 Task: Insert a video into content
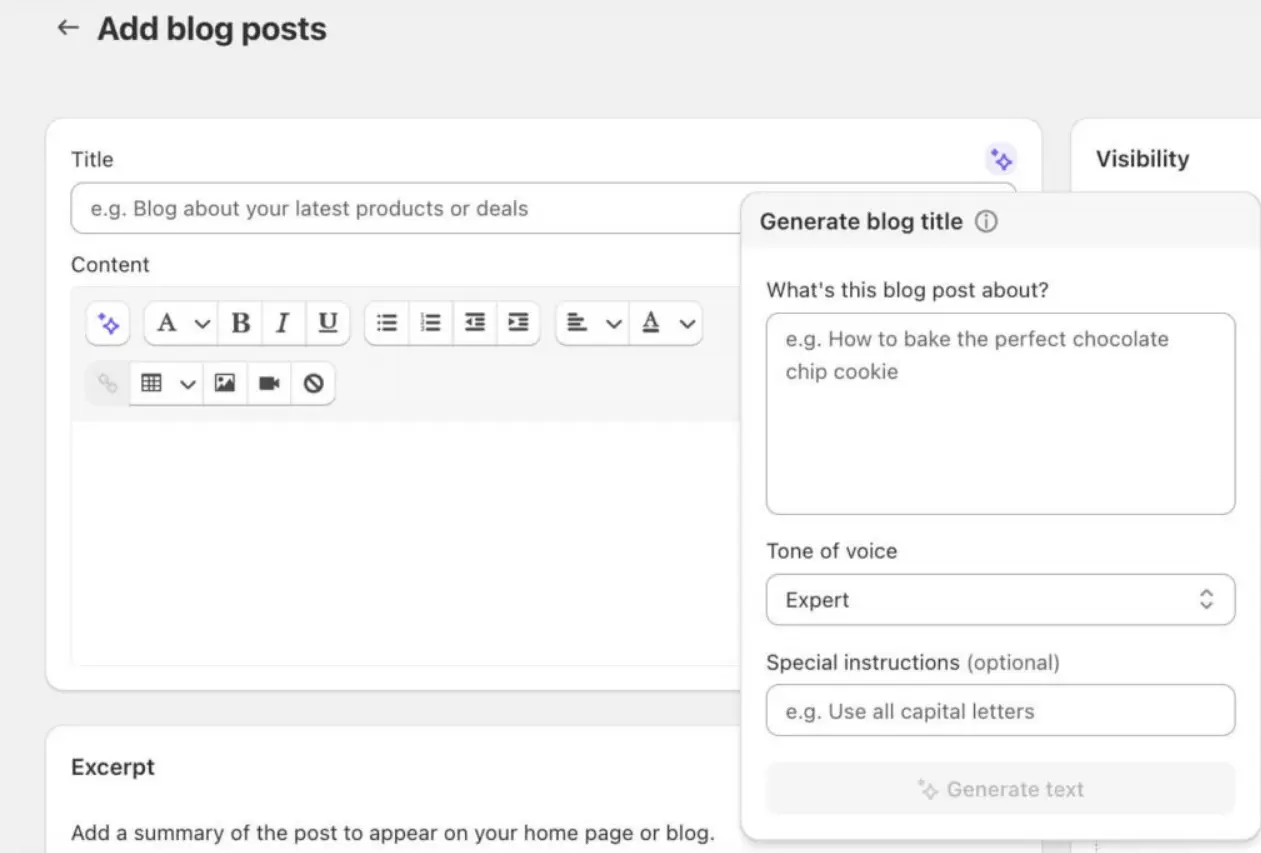pos(269,383)
